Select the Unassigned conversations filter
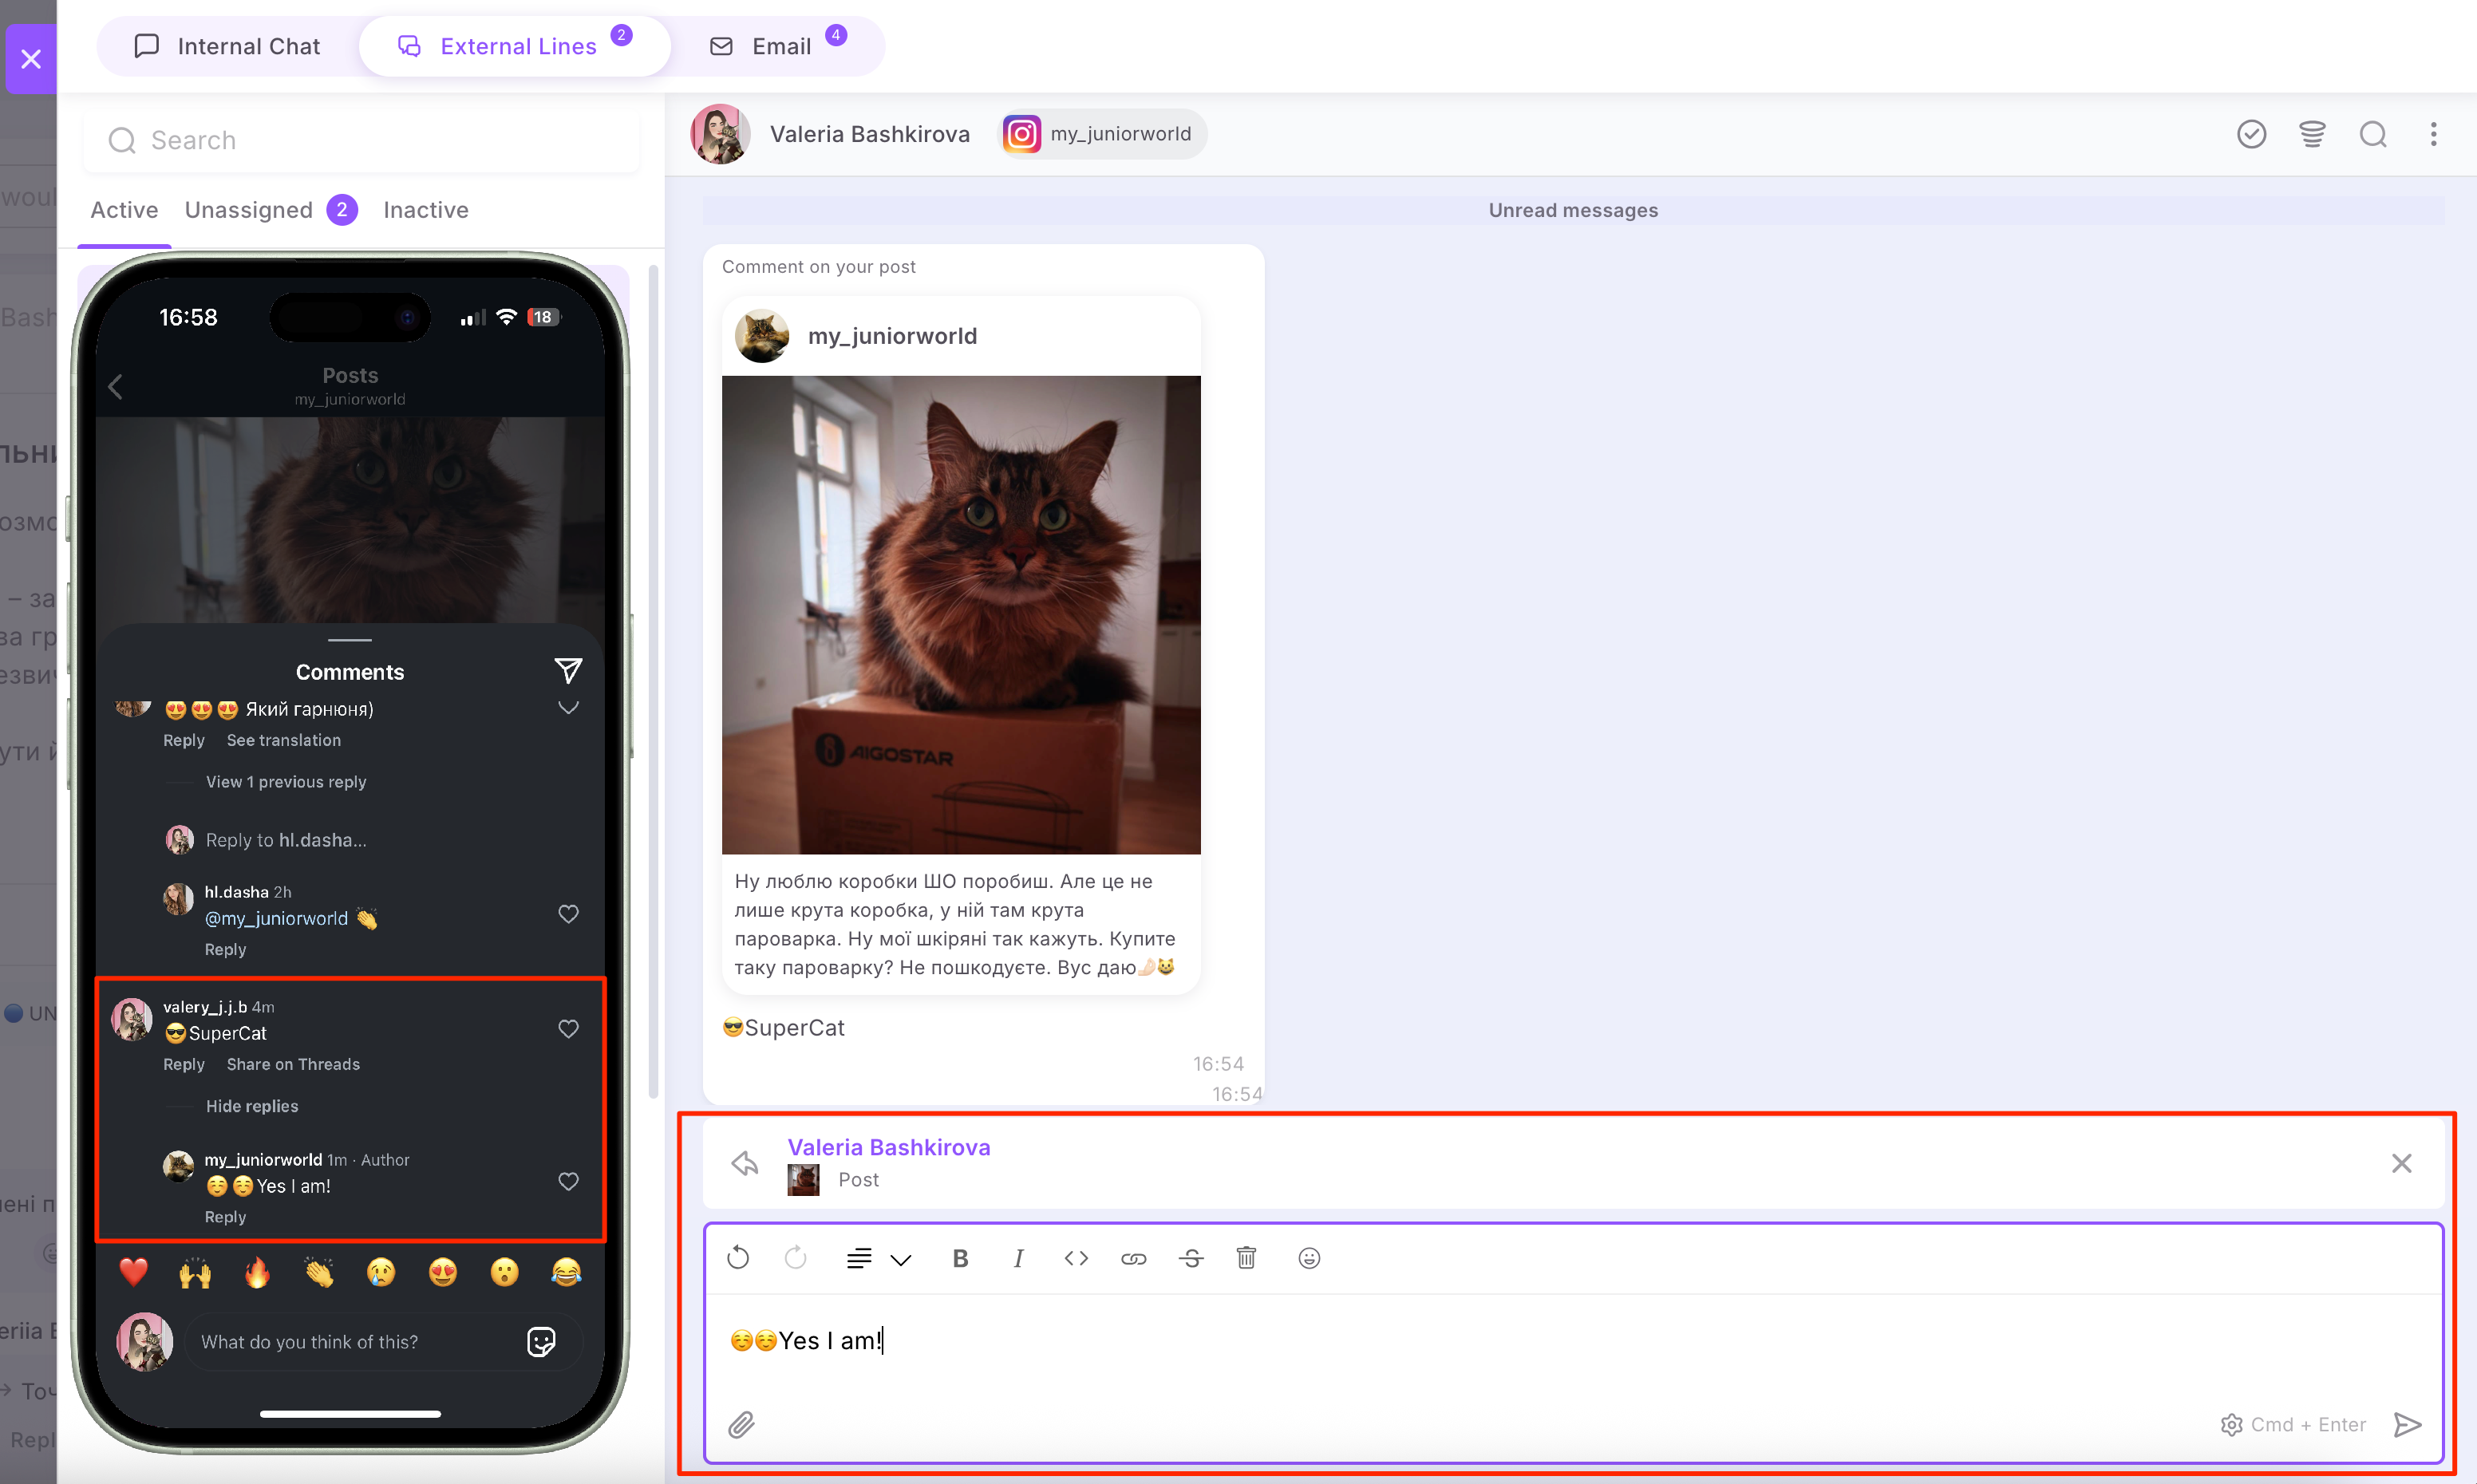Screen dimensions: 2477x1484 (x=249, y=210)
